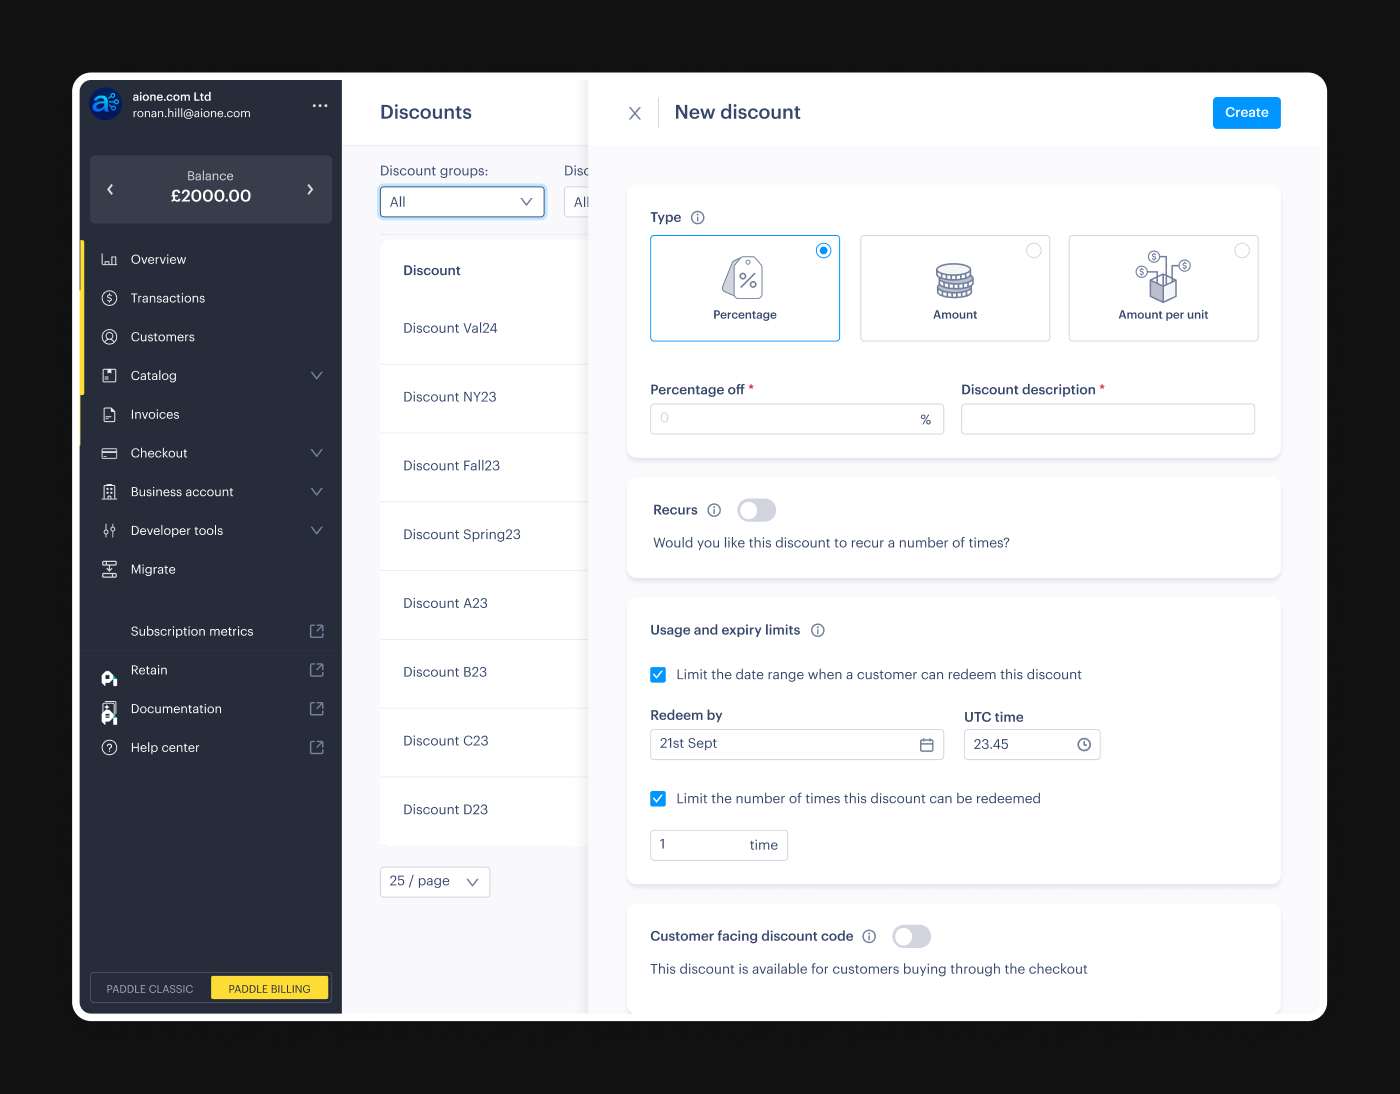Click the next balance arrow
This screenshot has height=1094, width=1400.
tap(310, 189)
